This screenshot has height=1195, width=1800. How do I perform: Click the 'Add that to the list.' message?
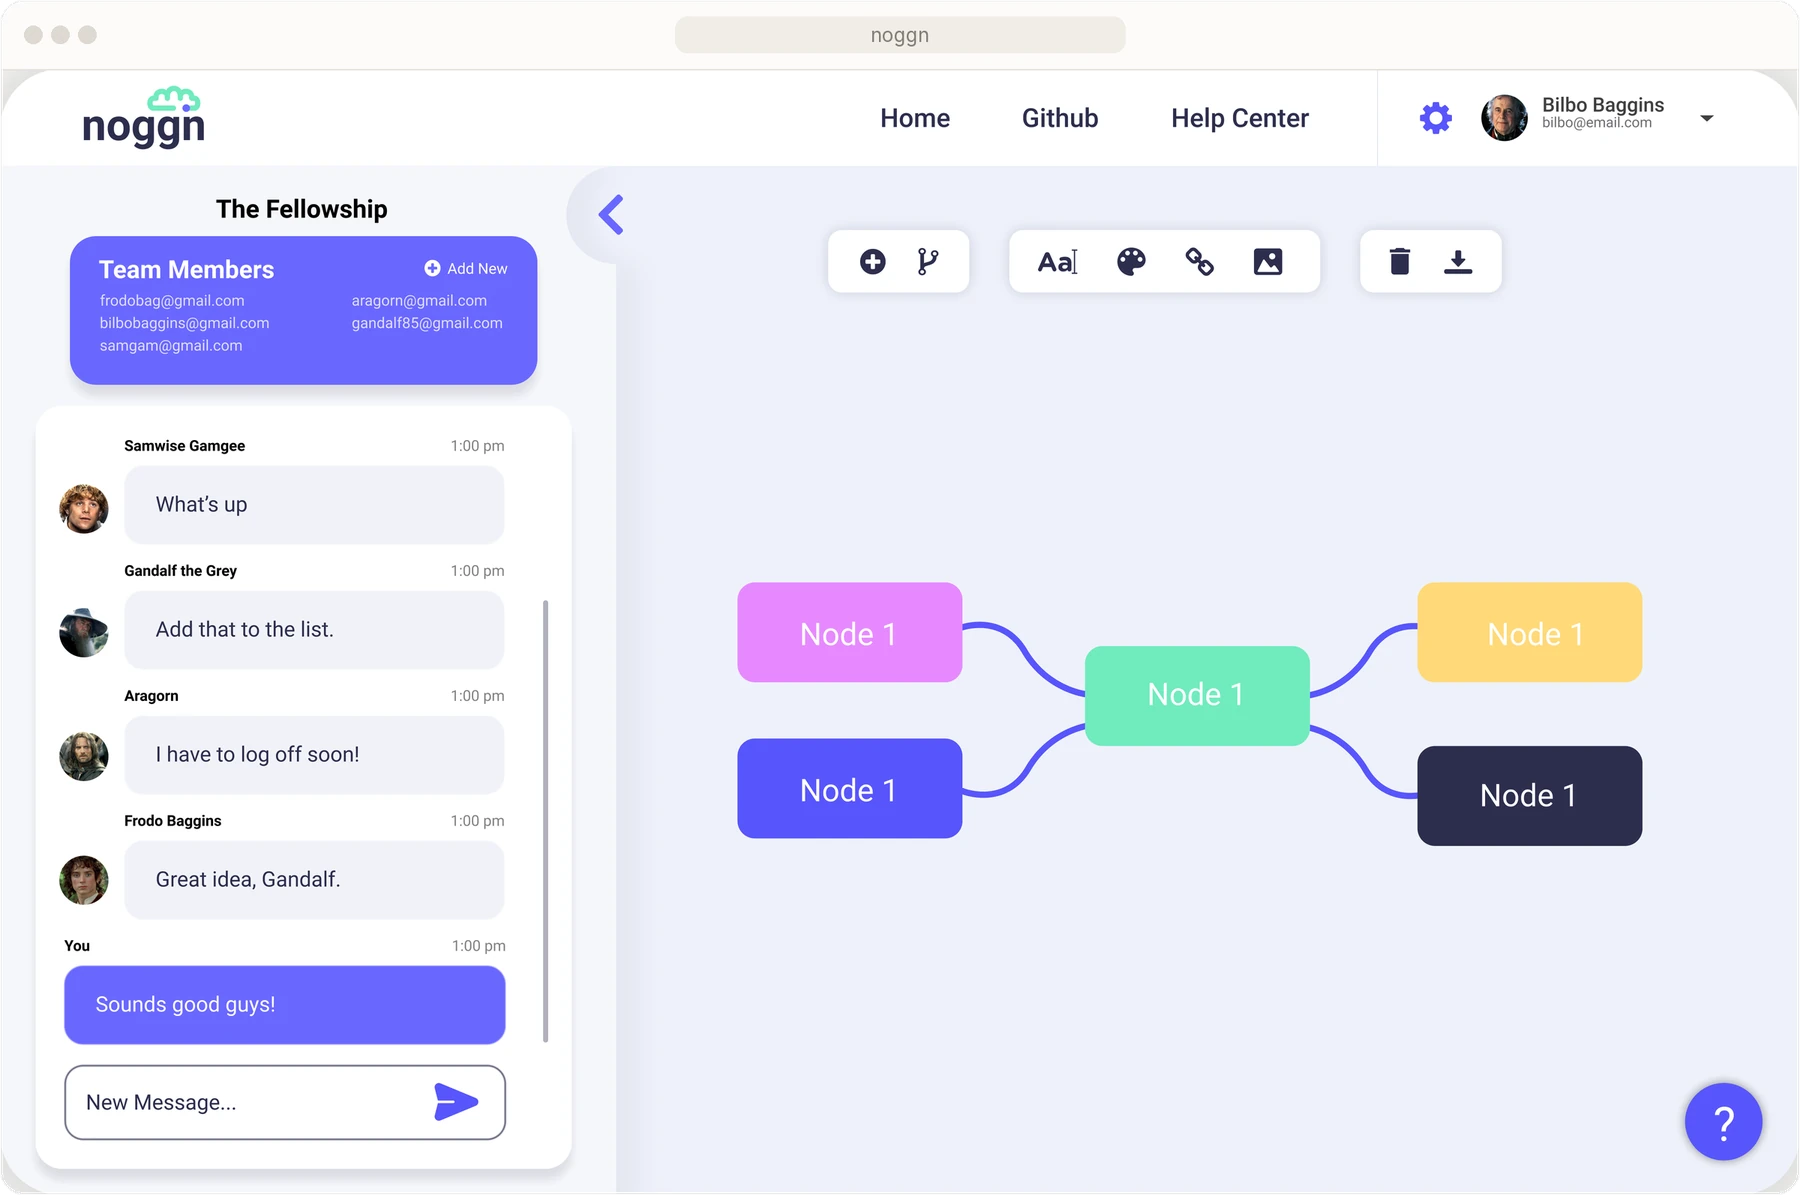point(314,630)
